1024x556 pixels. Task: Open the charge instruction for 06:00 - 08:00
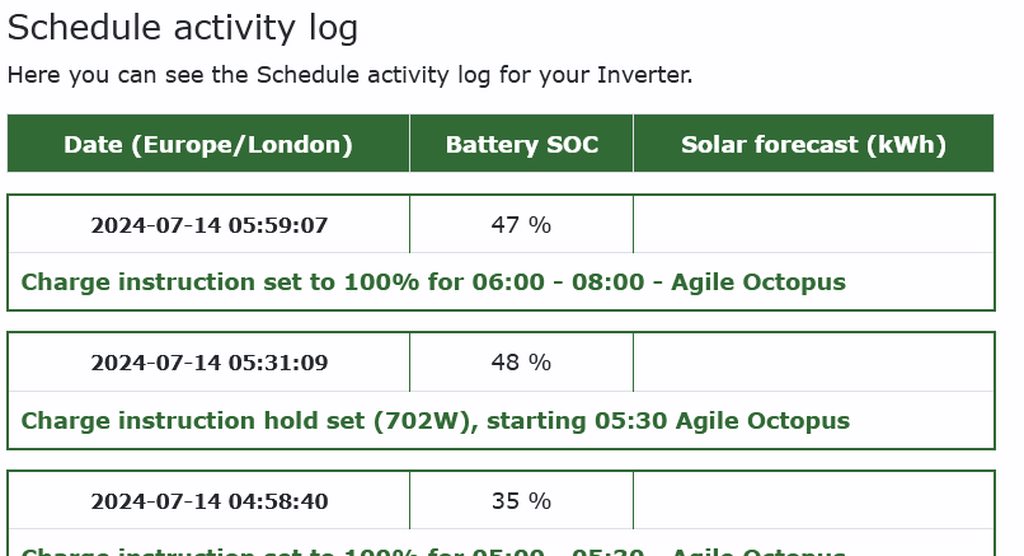pos(433,282)
